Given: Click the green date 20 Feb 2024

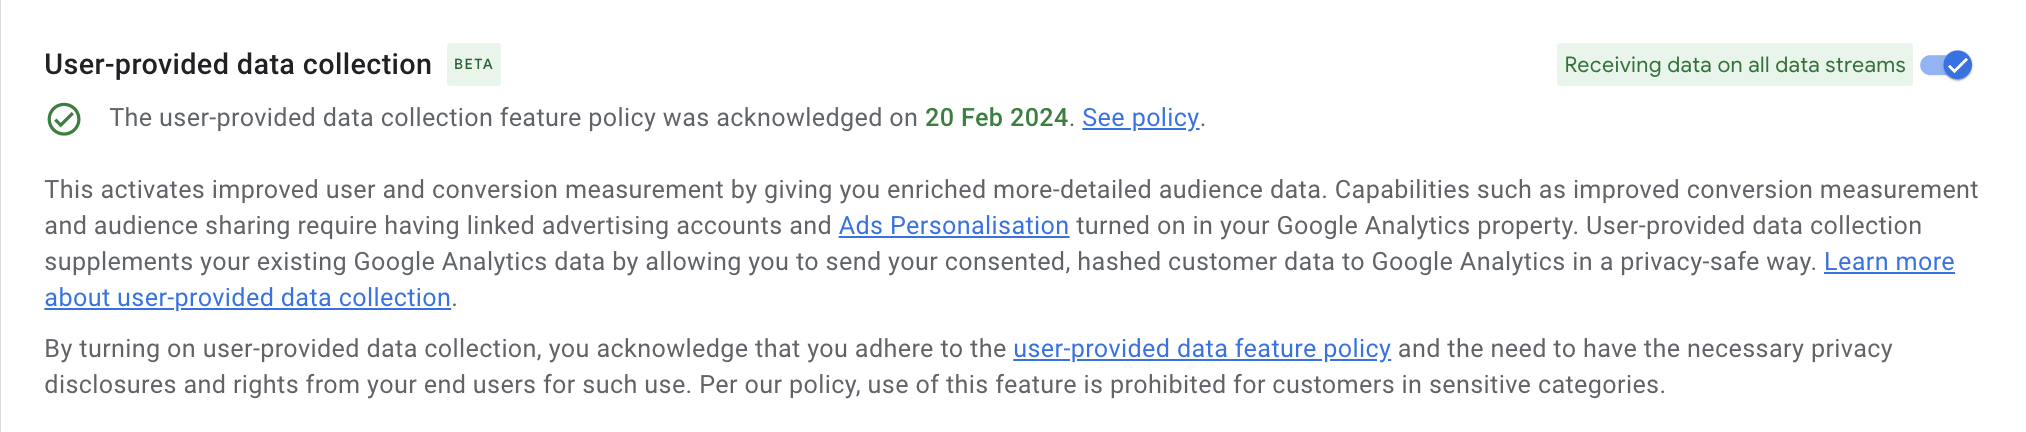Looking at the screenshot, I should (996, 118).
